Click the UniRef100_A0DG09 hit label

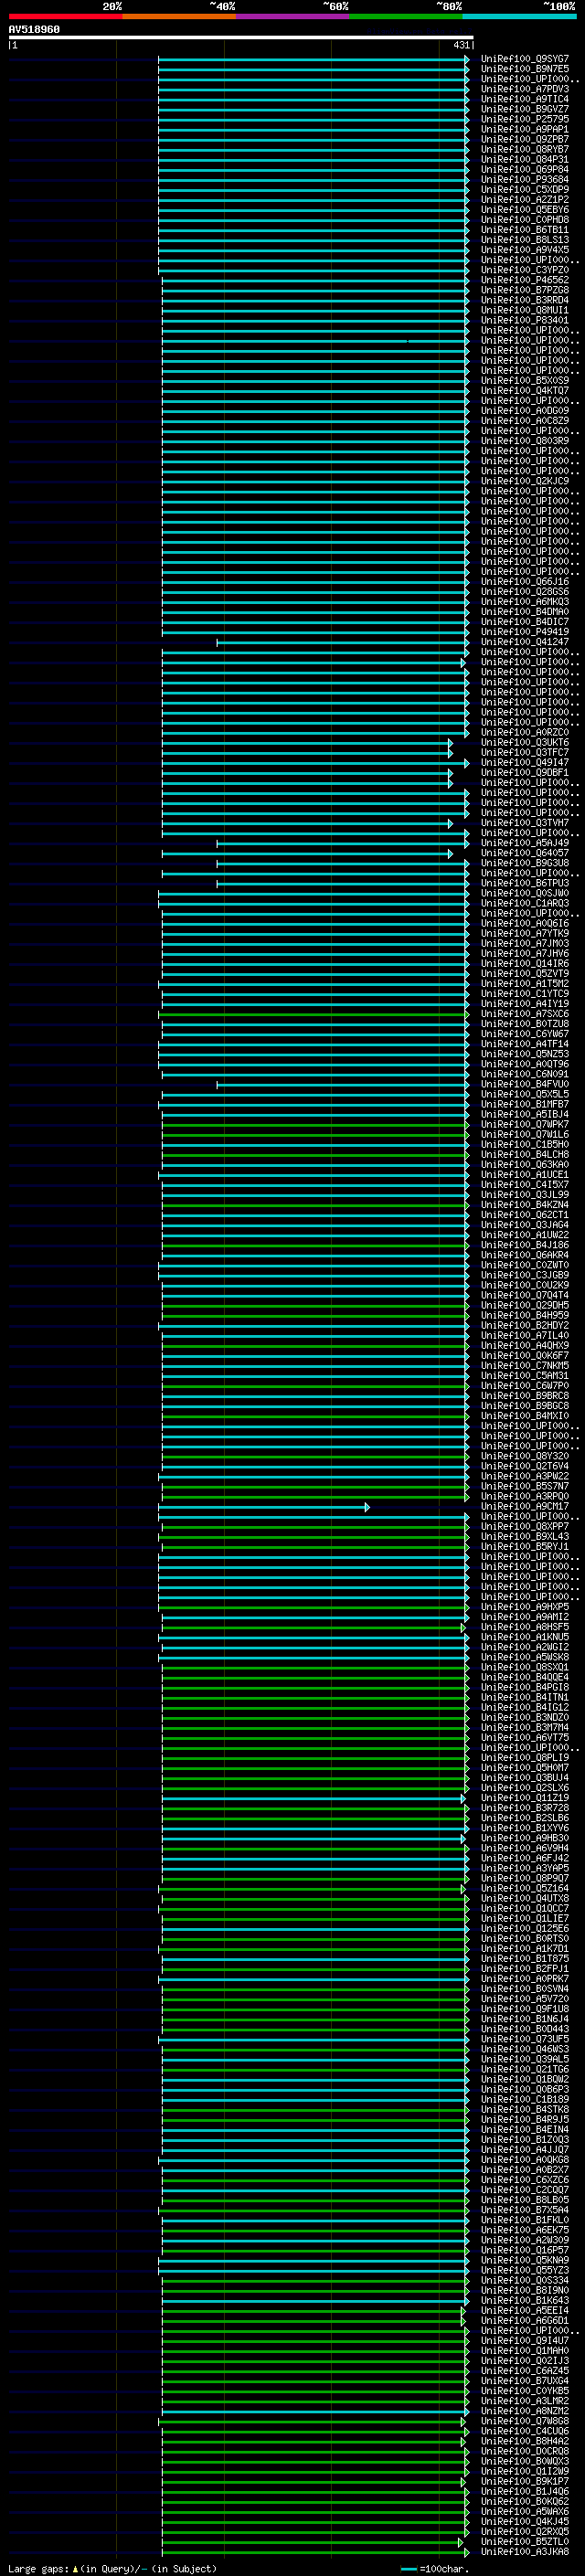point(525,411)
